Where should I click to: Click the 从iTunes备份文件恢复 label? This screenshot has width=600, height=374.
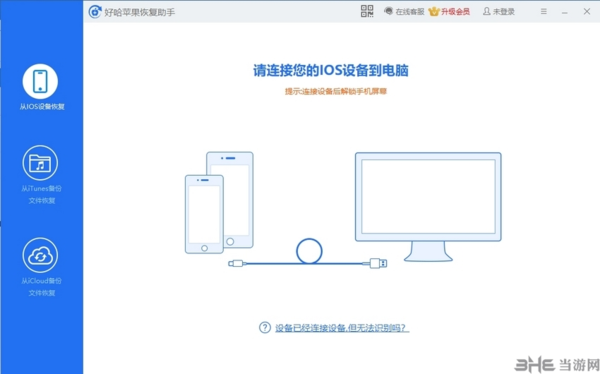[42, 194]
